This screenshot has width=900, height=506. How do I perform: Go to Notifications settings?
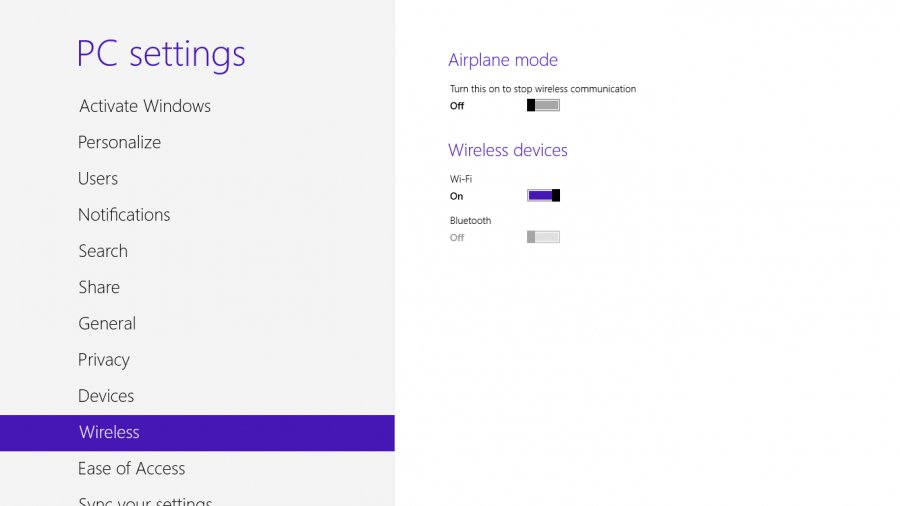tap(124, 215)
